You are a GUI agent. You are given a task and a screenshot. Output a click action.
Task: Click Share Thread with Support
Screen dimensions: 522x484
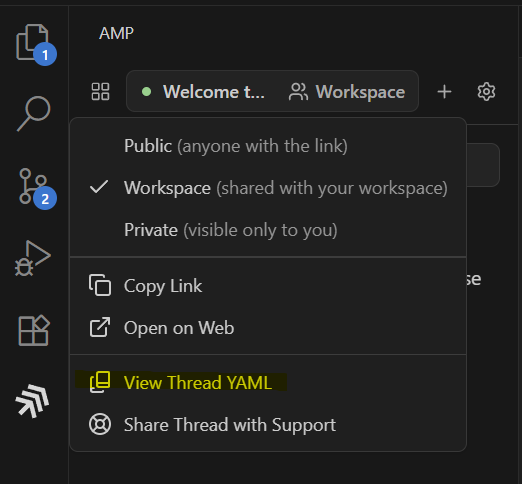(268, 425)
